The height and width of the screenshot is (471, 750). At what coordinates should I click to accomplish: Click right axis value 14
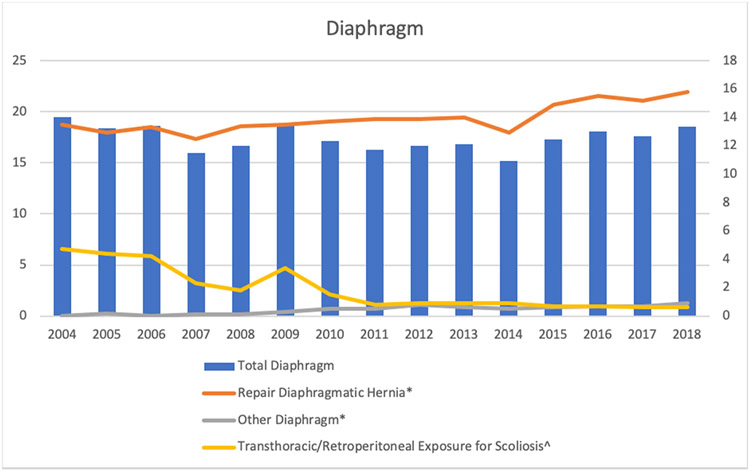tap(729, 117)
